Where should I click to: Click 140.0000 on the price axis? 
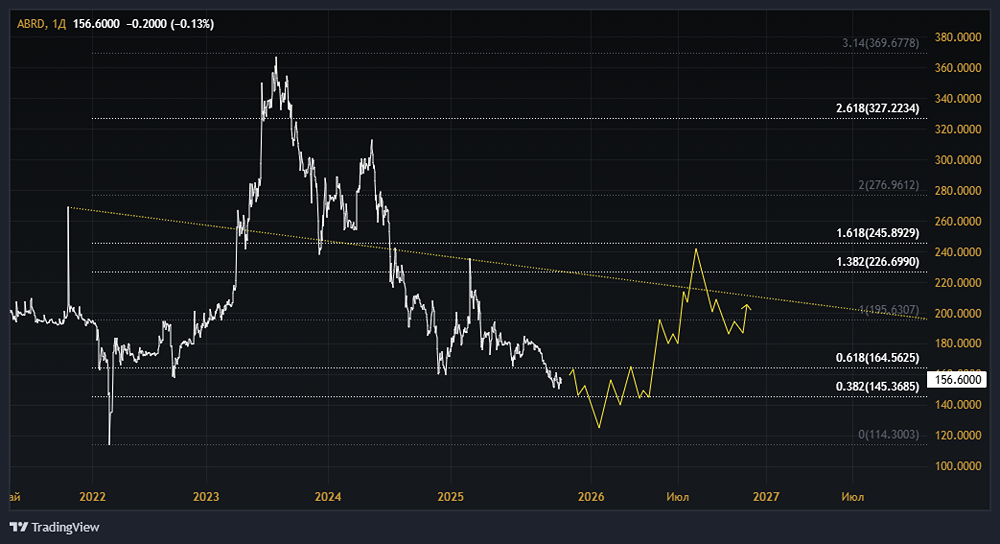pyautogui.click(x=958, y=404)
